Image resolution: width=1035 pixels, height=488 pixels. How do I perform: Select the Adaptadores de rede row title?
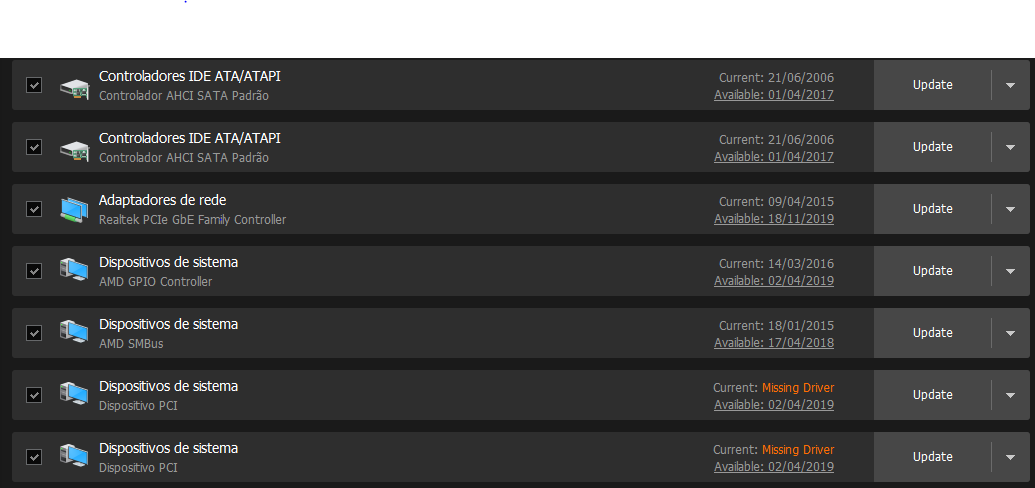[x=163, y=200]
